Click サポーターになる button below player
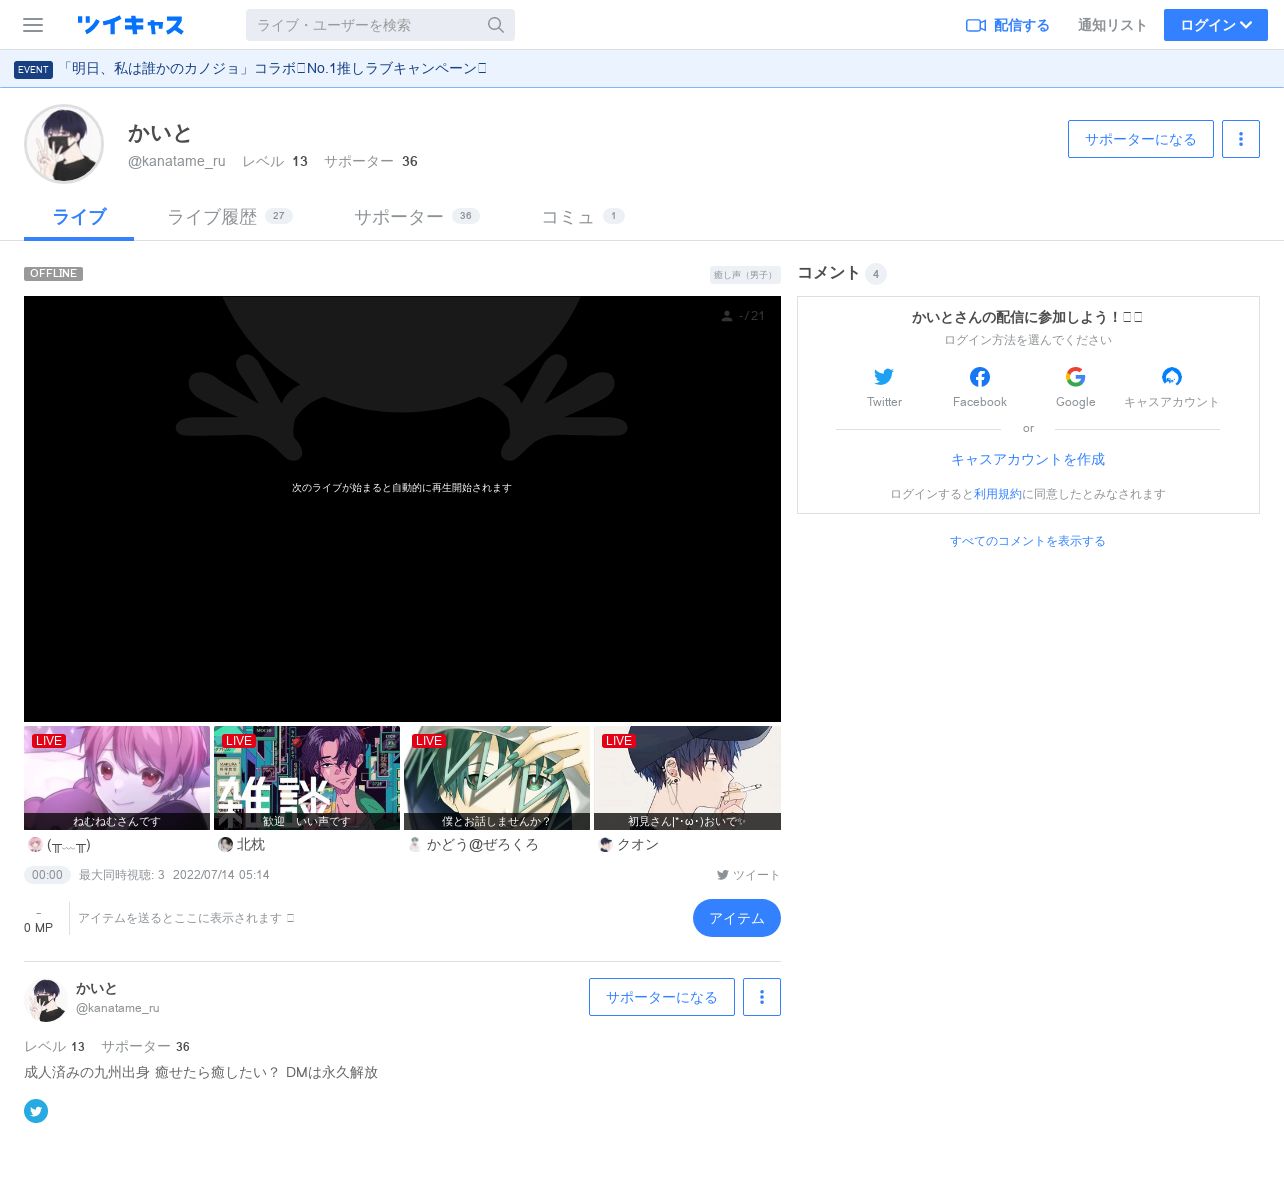This screenshot has height=1196, width=1284. click(662, 997)
